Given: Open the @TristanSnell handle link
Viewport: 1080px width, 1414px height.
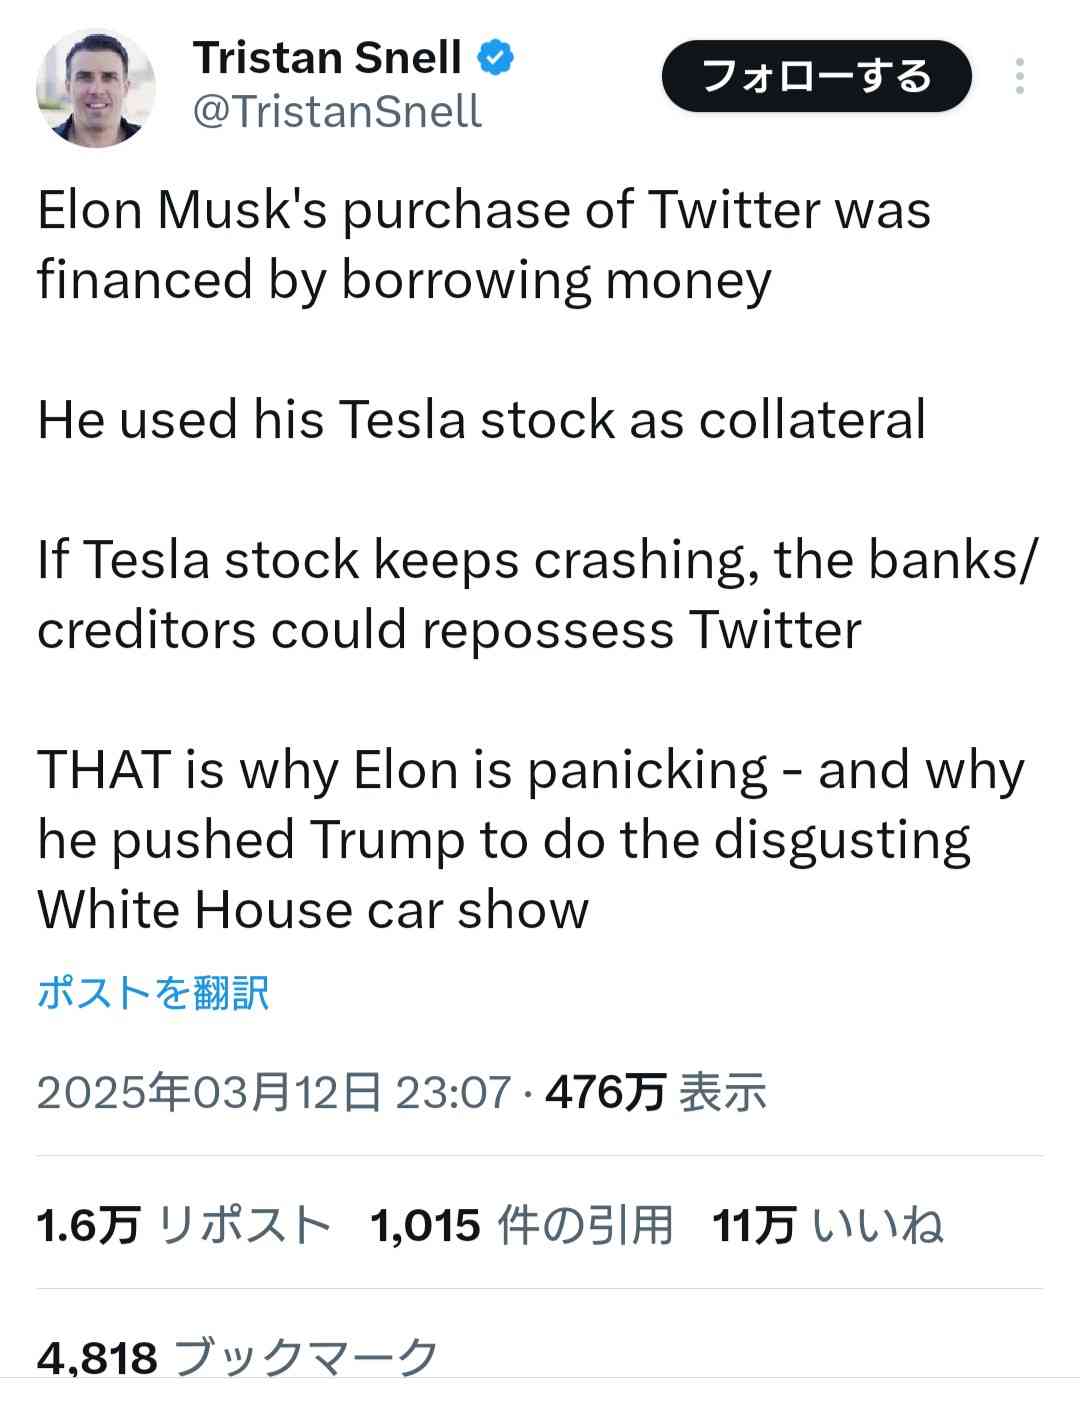Looking at the screenshot, I should click(x=337, y=111).
